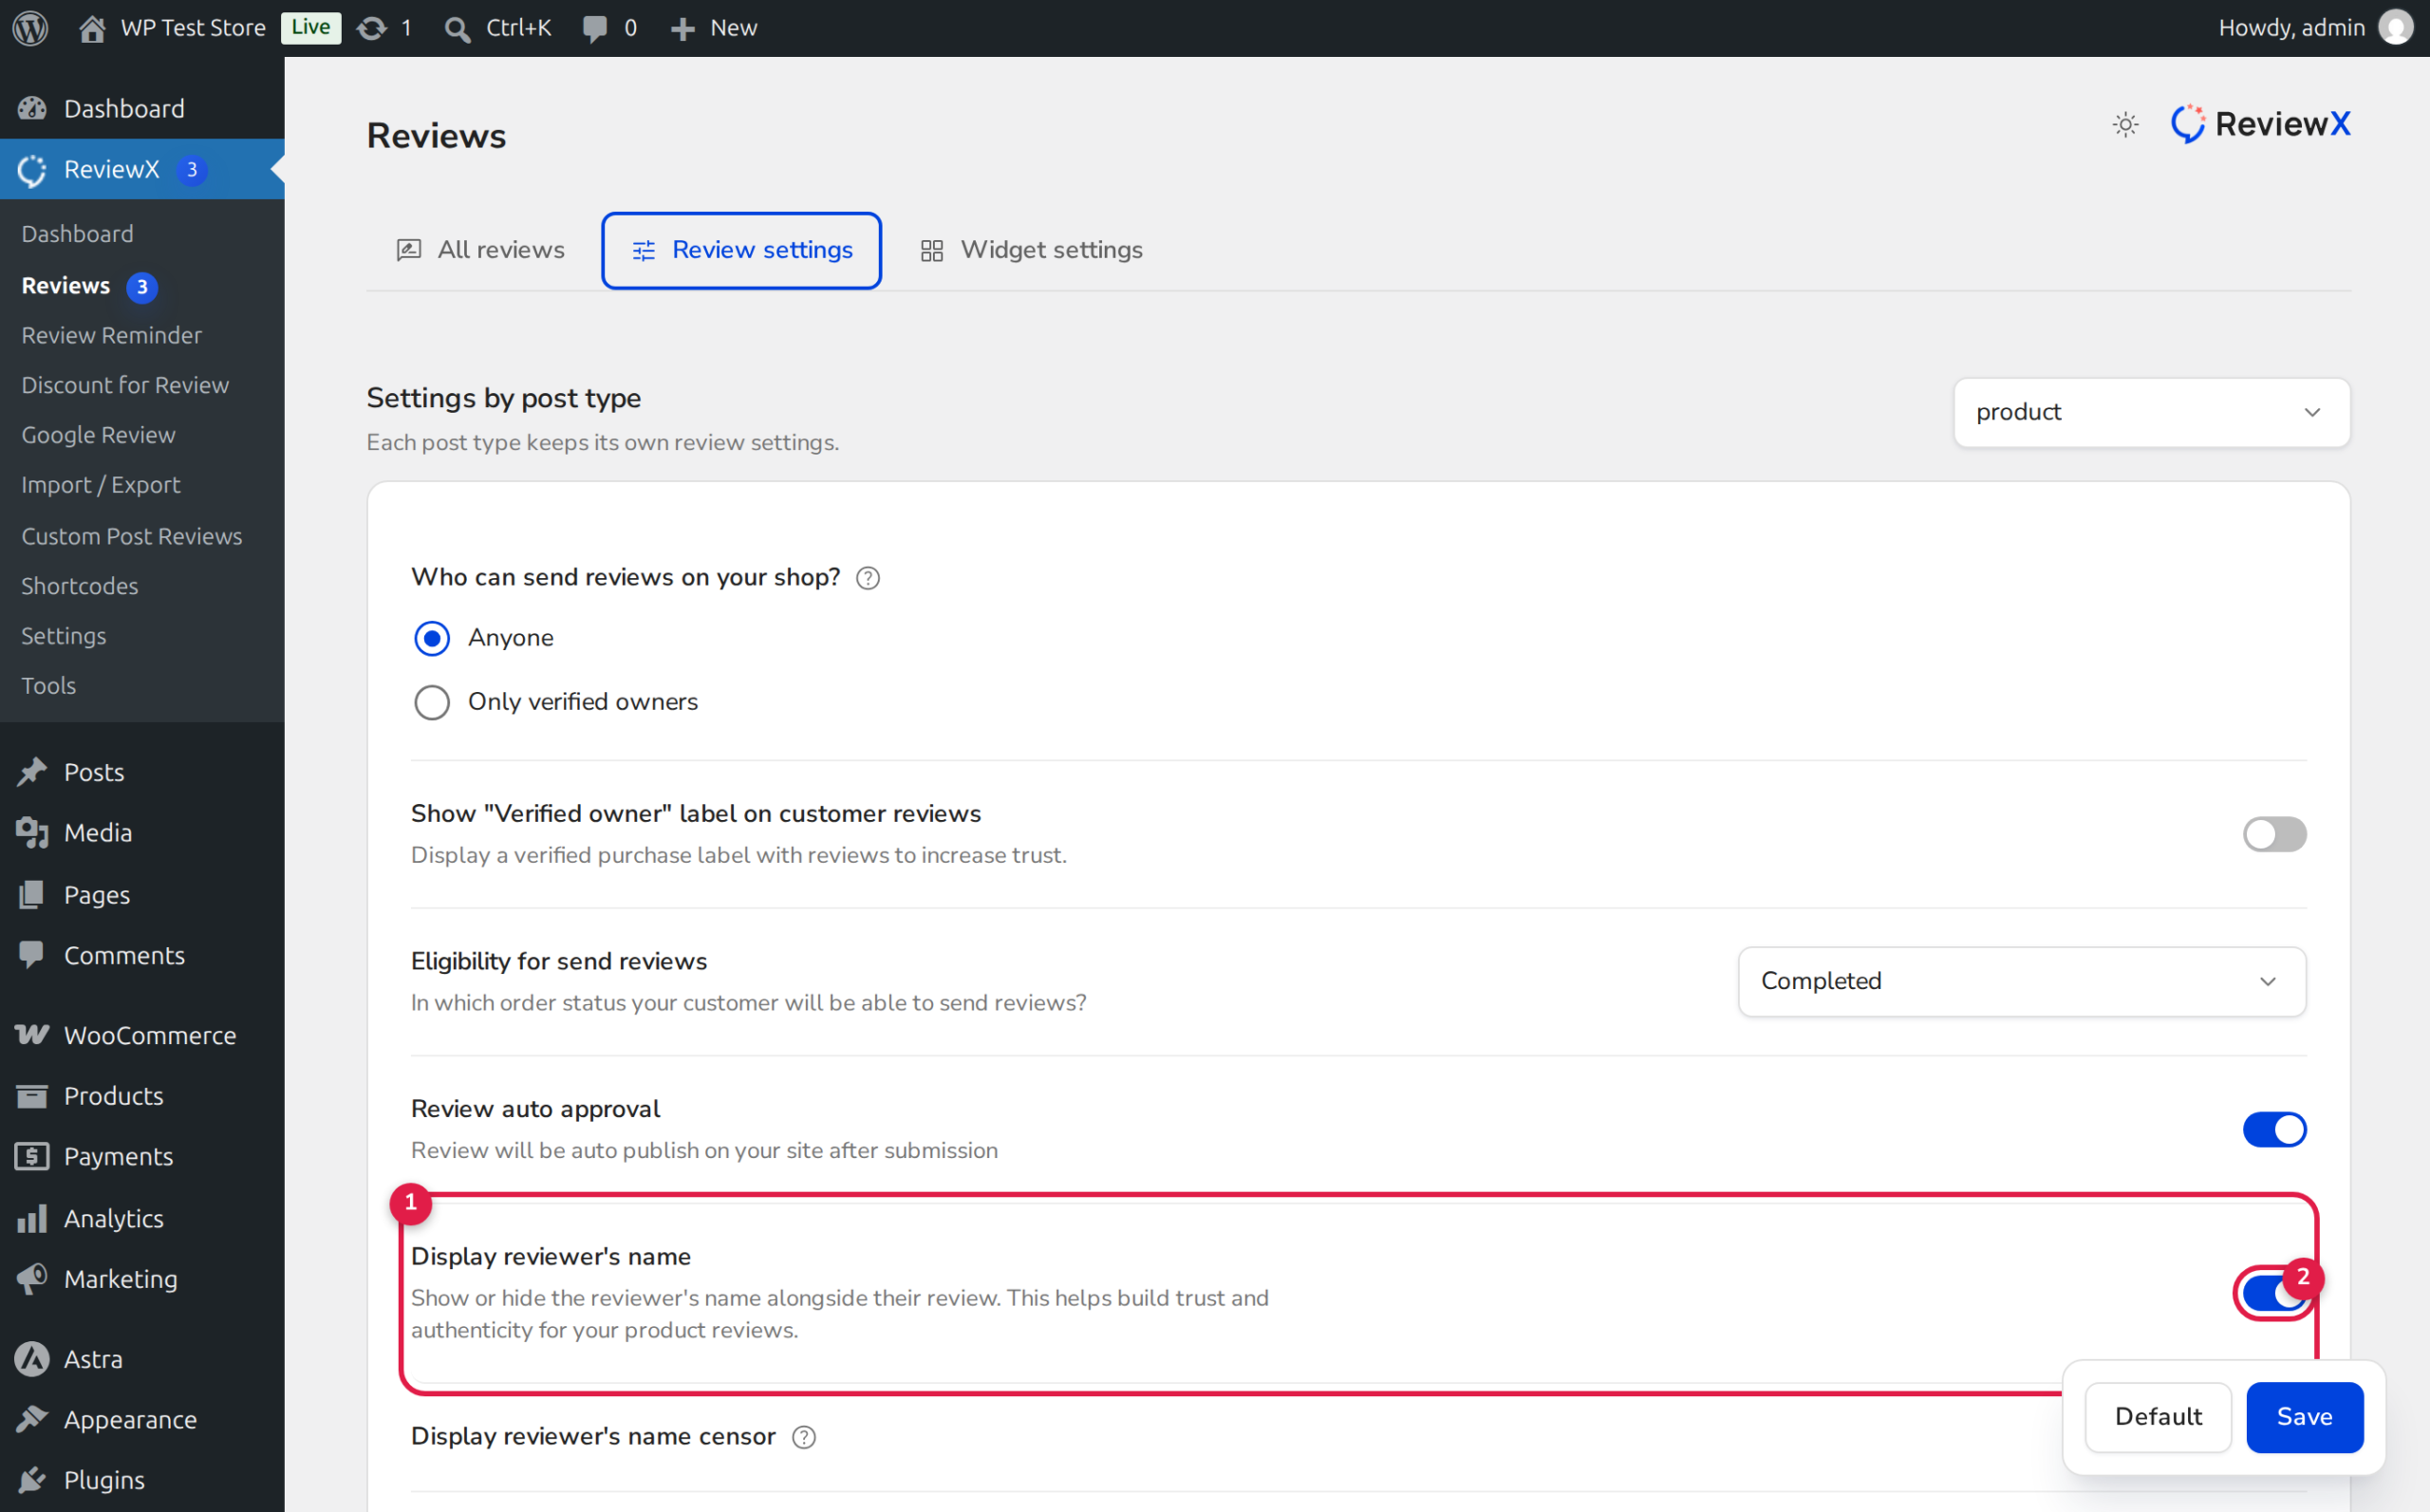
Task: Open search with the magnifier icon
Action: point(458,29)
